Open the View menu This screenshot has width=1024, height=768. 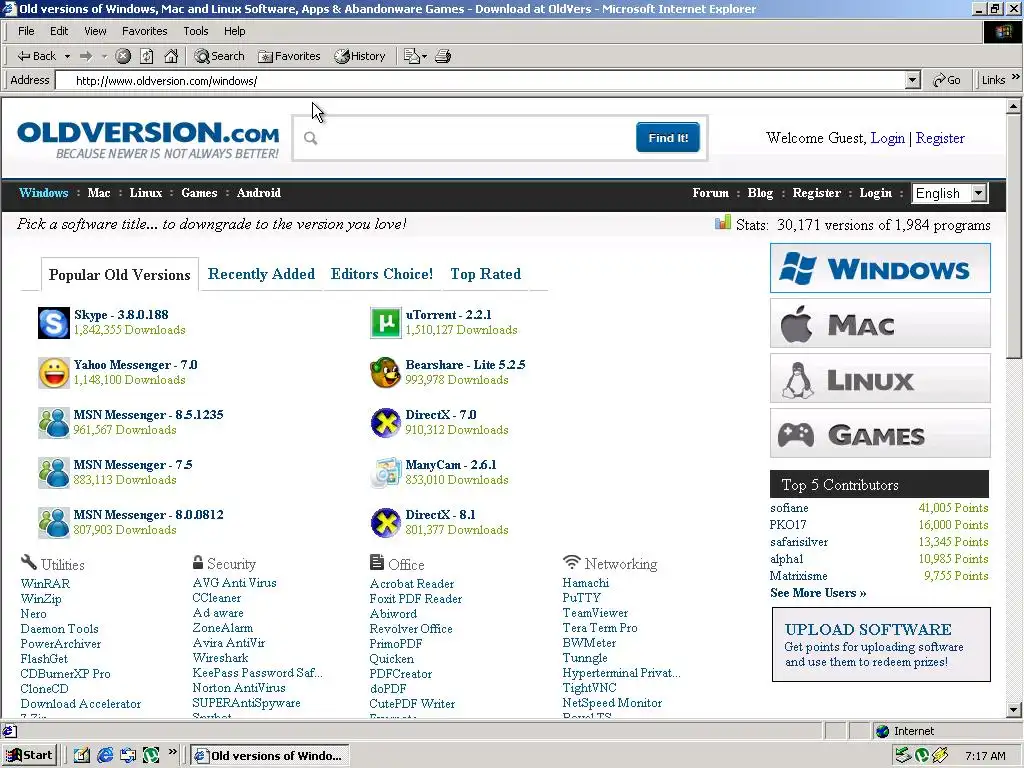click(x=95, y=31)
